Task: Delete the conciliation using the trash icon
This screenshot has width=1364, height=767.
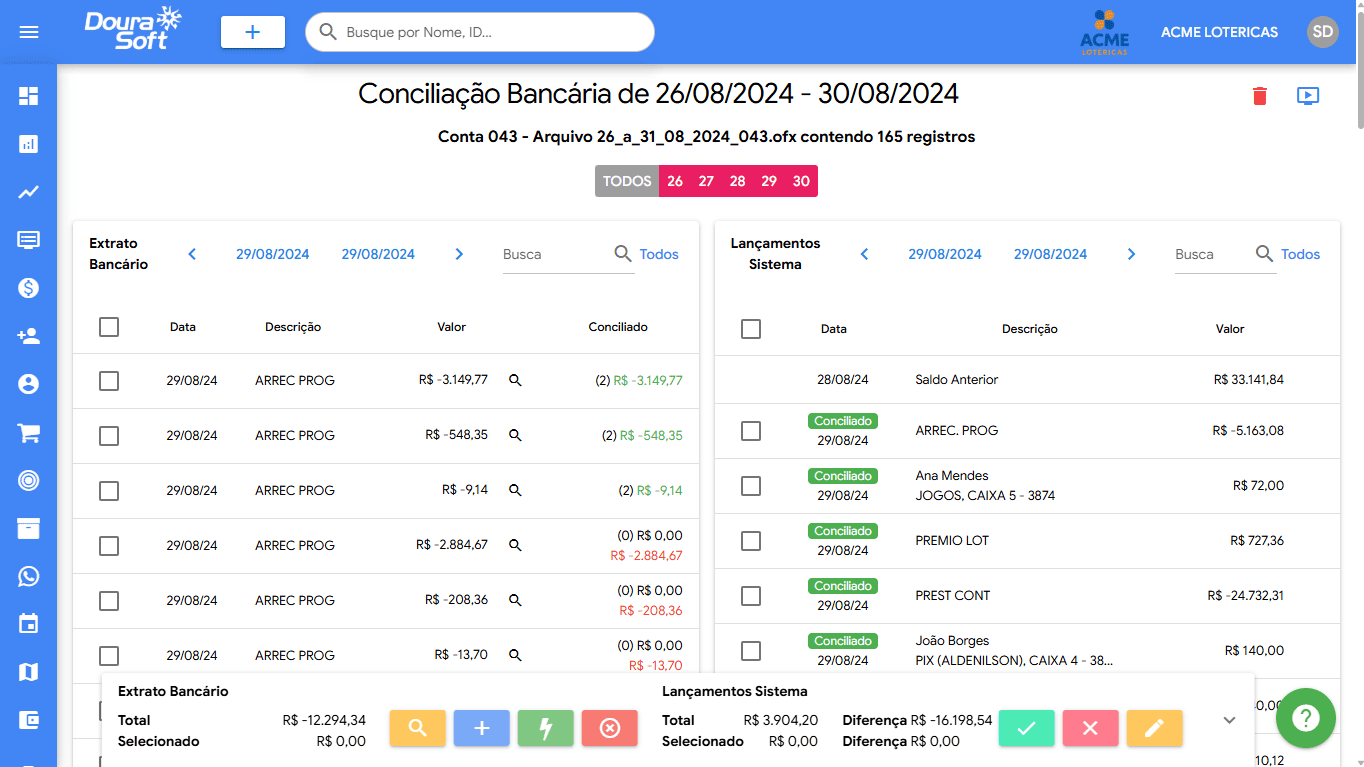Action: click(x=1259, y=95)
